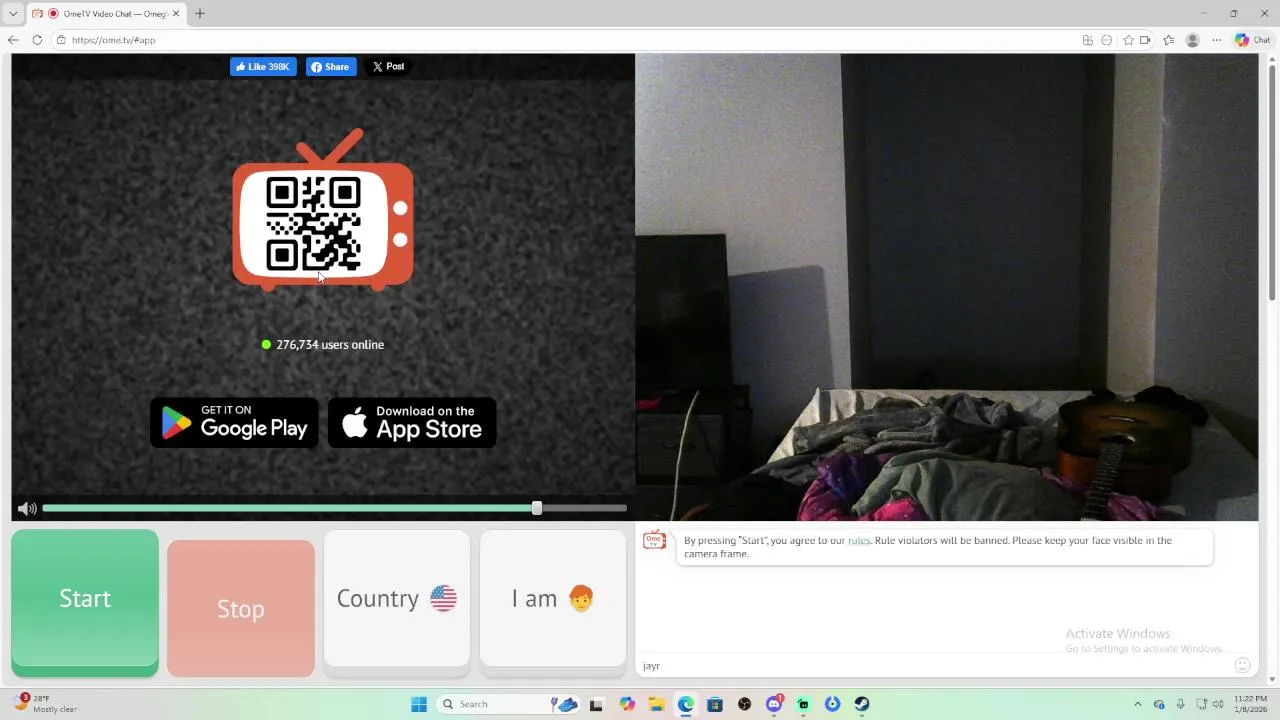Open the Country selector
1280x720 pixels.
coord(397,598)
